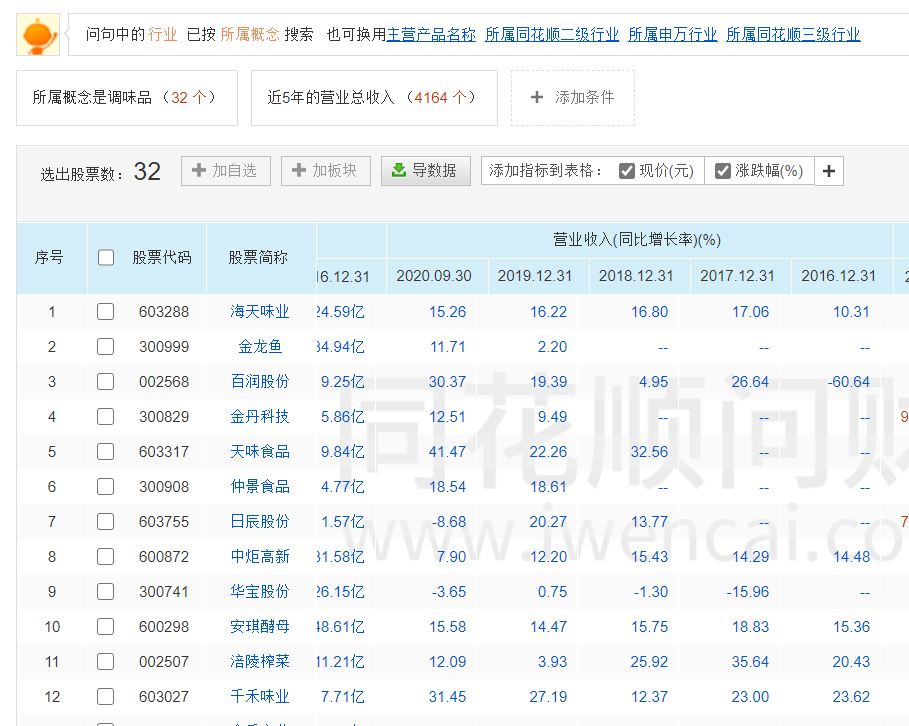Open 所属申万行业 link
Image resolution: width=909 pixels, height=726 pixels.
(672, 34)
